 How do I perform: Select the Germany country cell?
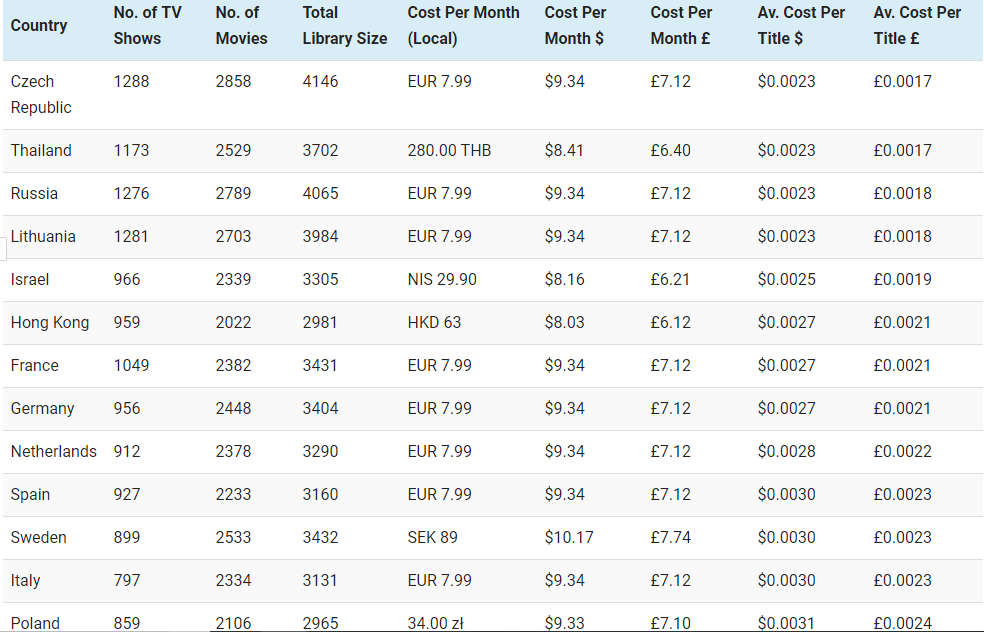coord(43,409)
